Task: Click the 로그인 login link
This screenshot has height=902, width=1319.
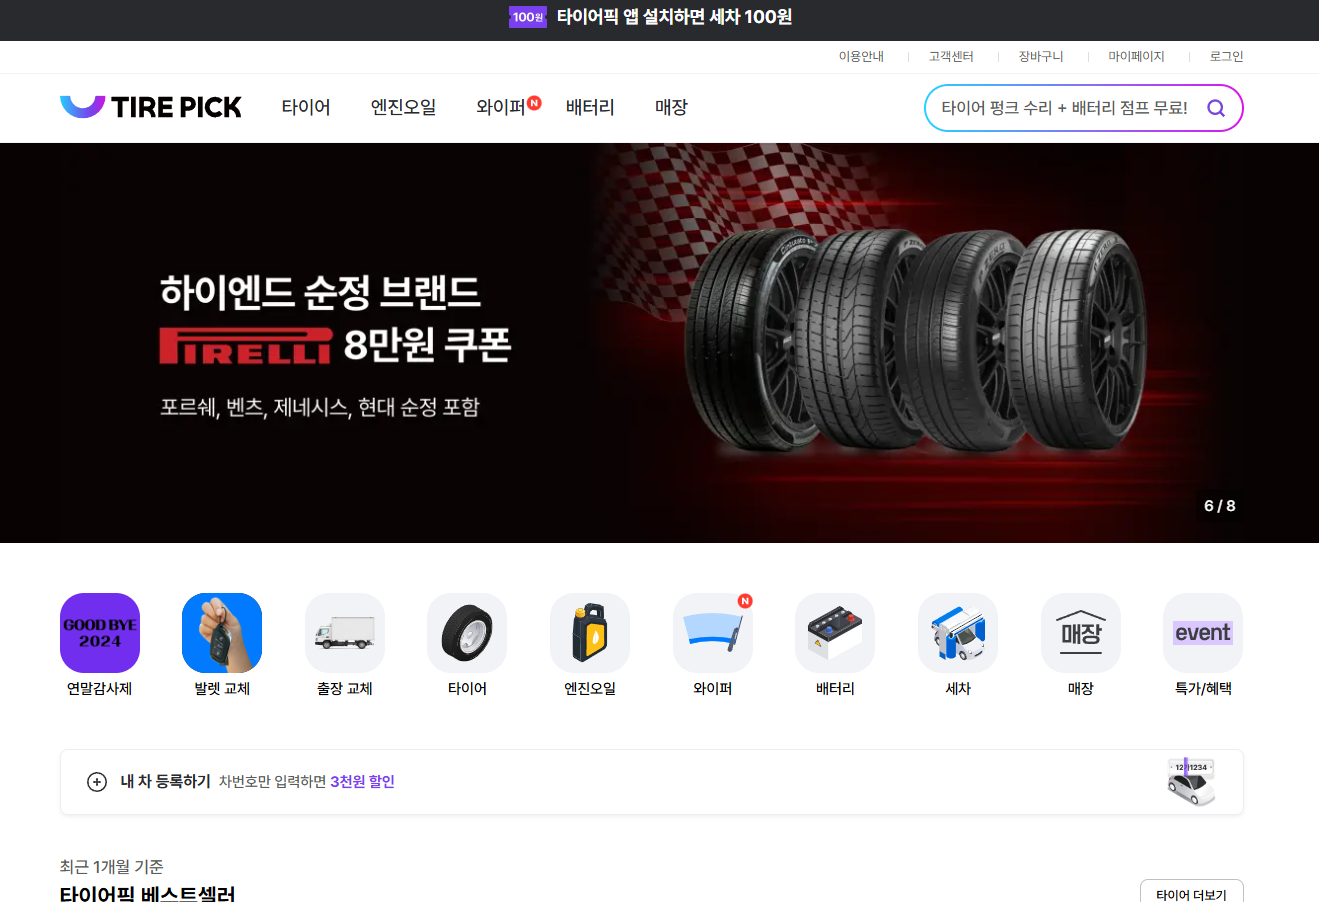Action: [x=1226, y=57]
